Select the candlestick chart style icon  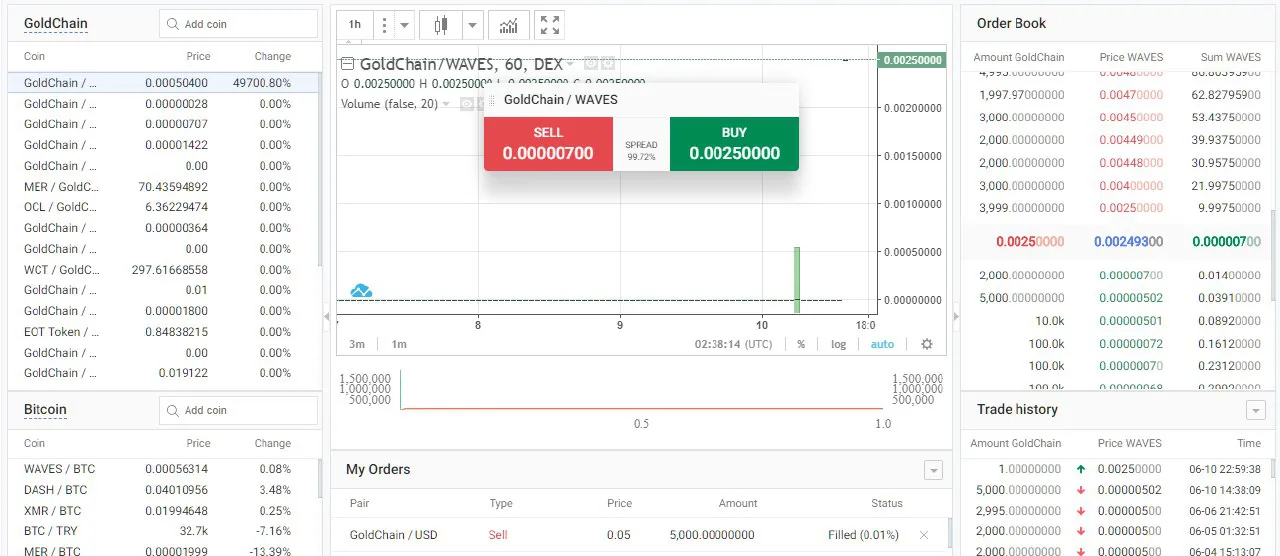441,24
